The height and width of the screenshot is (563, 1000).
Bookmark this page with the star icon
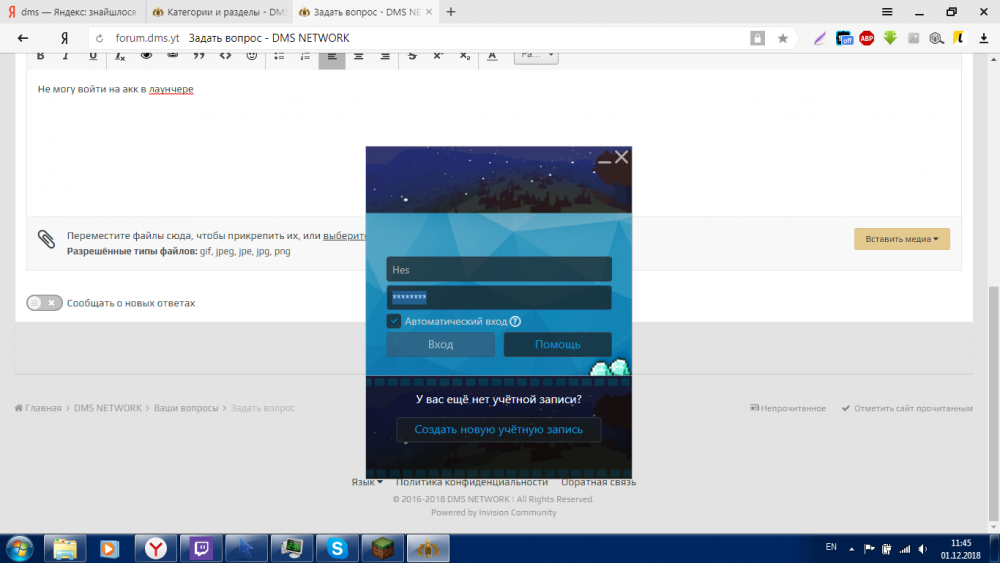[783, 38]
